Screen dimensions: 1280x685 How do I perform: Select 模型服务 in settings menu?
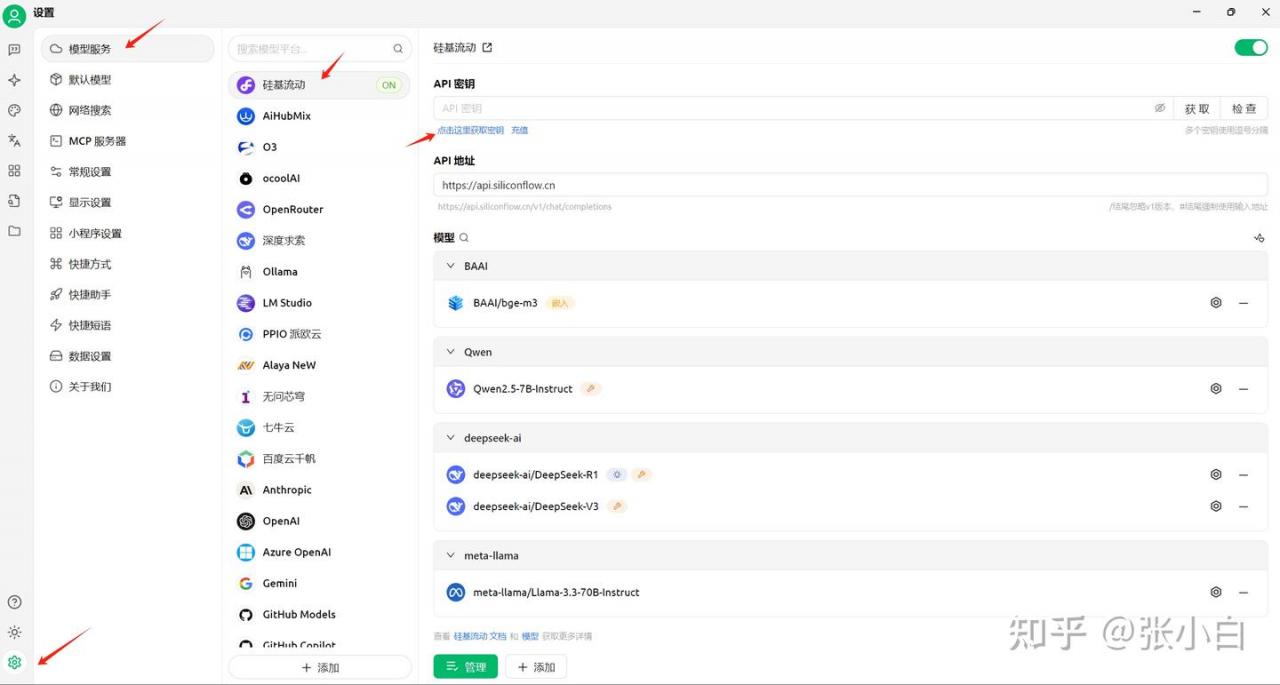[x=127, y=49]
